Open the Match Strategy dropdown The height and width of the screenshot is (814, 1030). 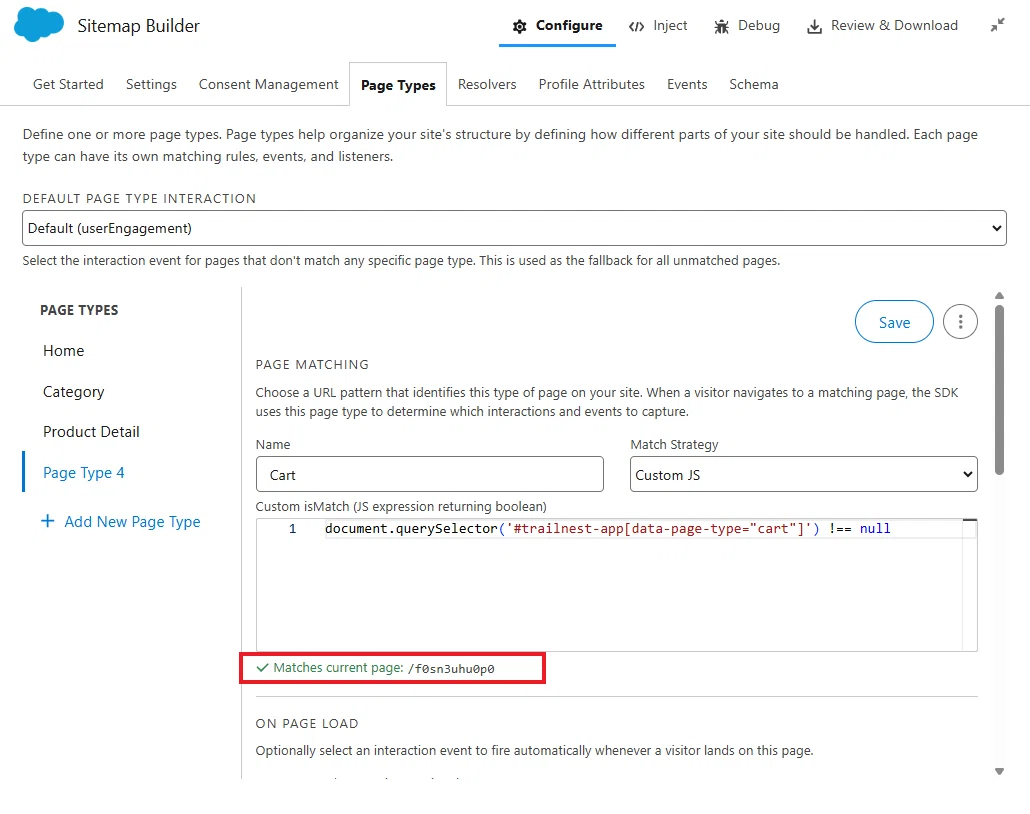tap(803, 474)
